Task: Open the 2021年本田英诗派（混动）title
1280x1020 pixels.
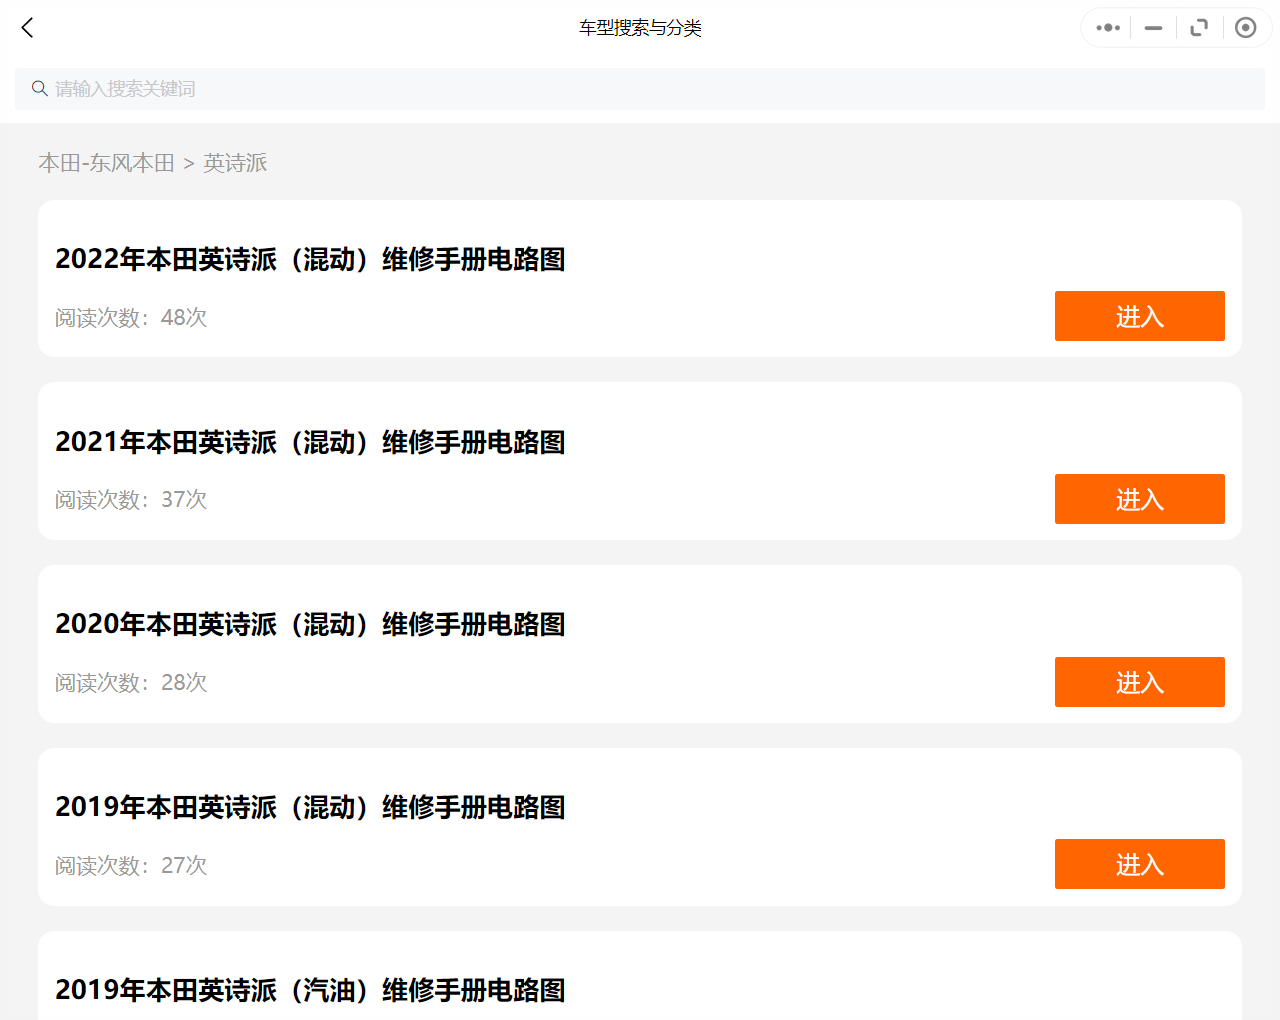Action: [310, 442]
